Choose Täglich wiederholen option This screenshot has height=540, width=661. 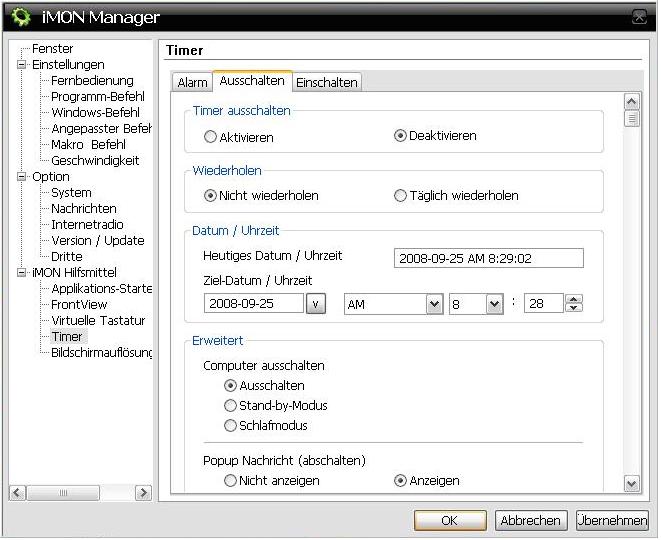point(400,196)
